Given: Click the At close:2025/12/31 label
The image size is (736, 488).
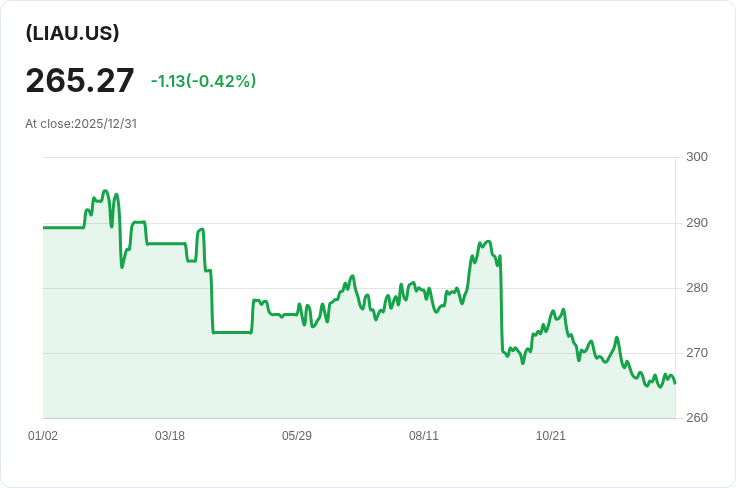Looking at the screenshot, I should point(80,124).
